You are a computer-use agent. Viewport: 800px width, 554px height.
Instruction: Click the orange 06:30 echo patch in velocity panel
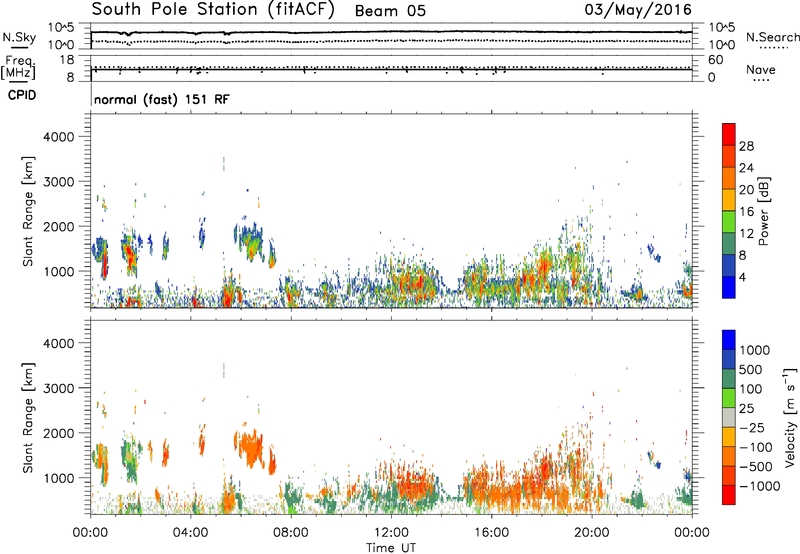tap(250, 446)
